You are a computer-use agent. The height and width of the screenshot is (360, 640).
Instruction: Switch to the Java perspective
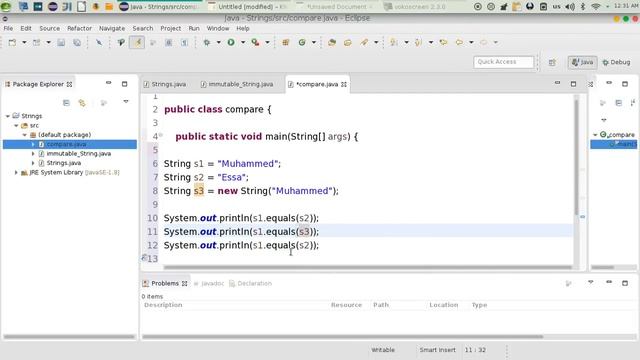coord(582,62)
